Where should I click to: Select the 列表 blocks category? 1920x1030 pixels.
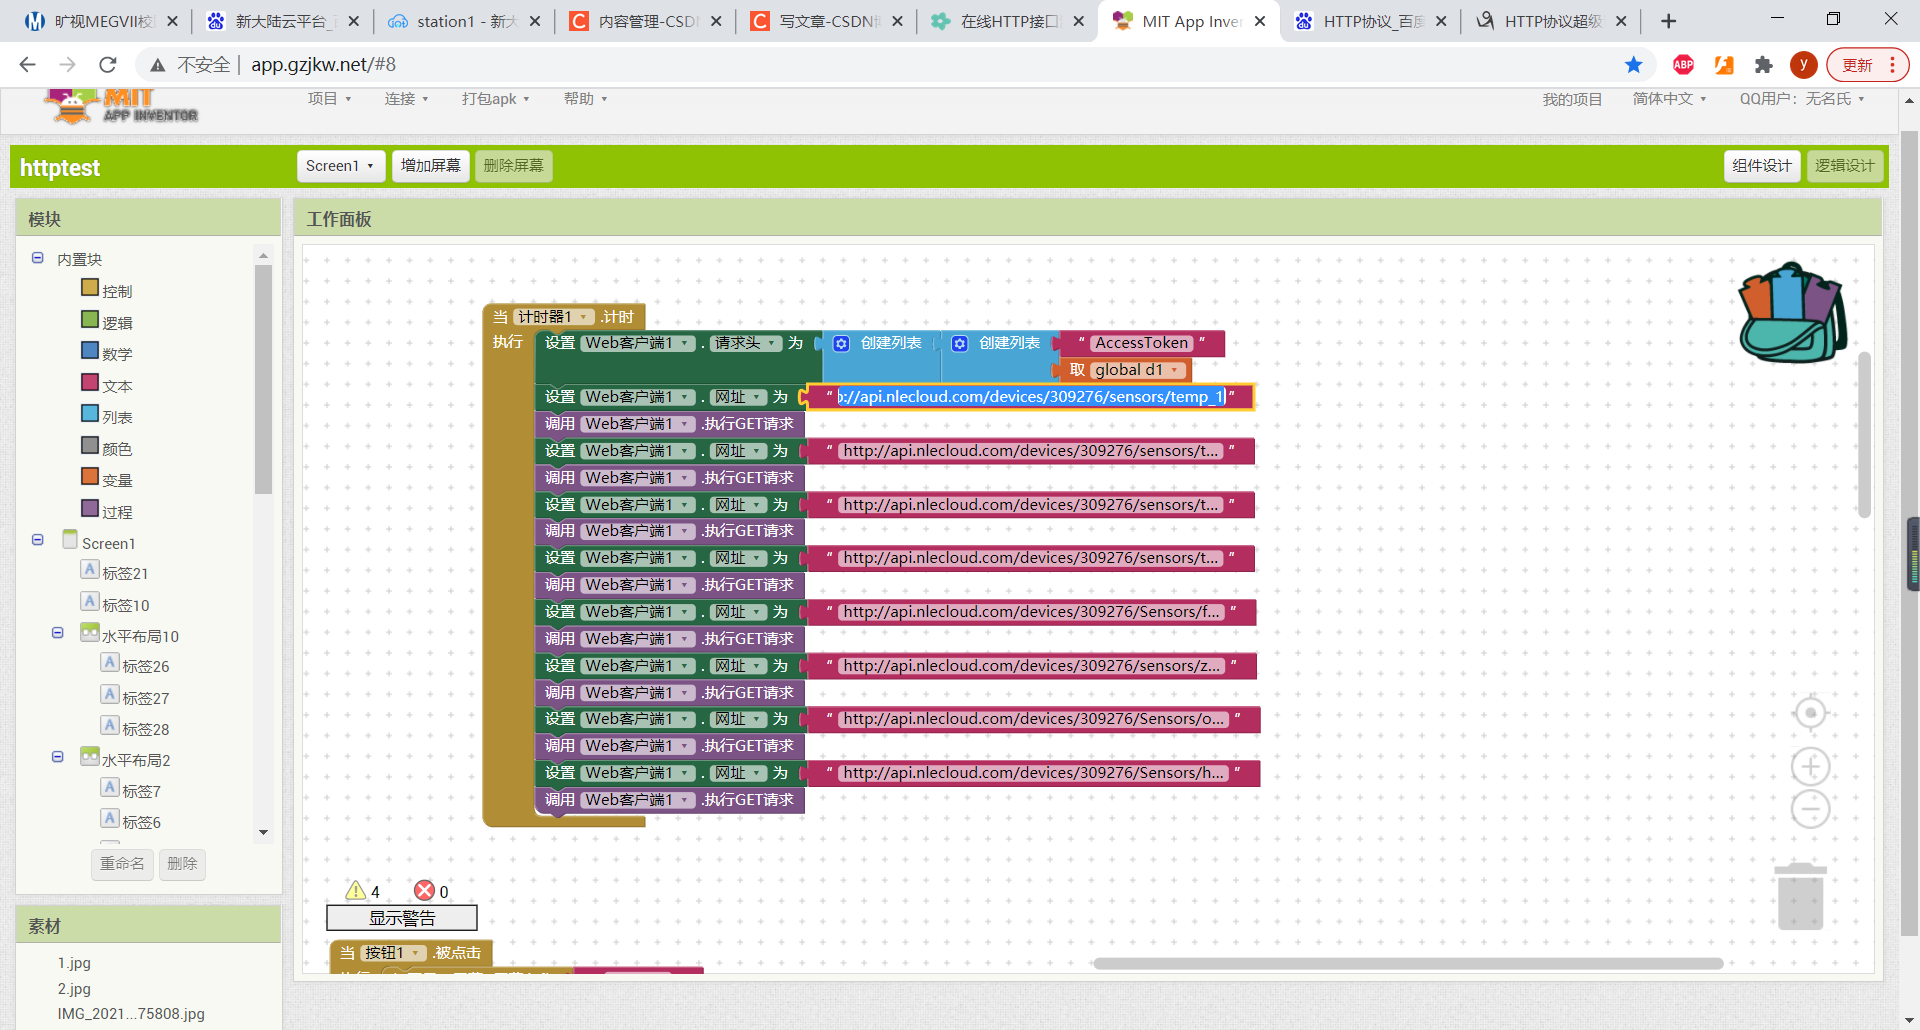tap(106, 416)
